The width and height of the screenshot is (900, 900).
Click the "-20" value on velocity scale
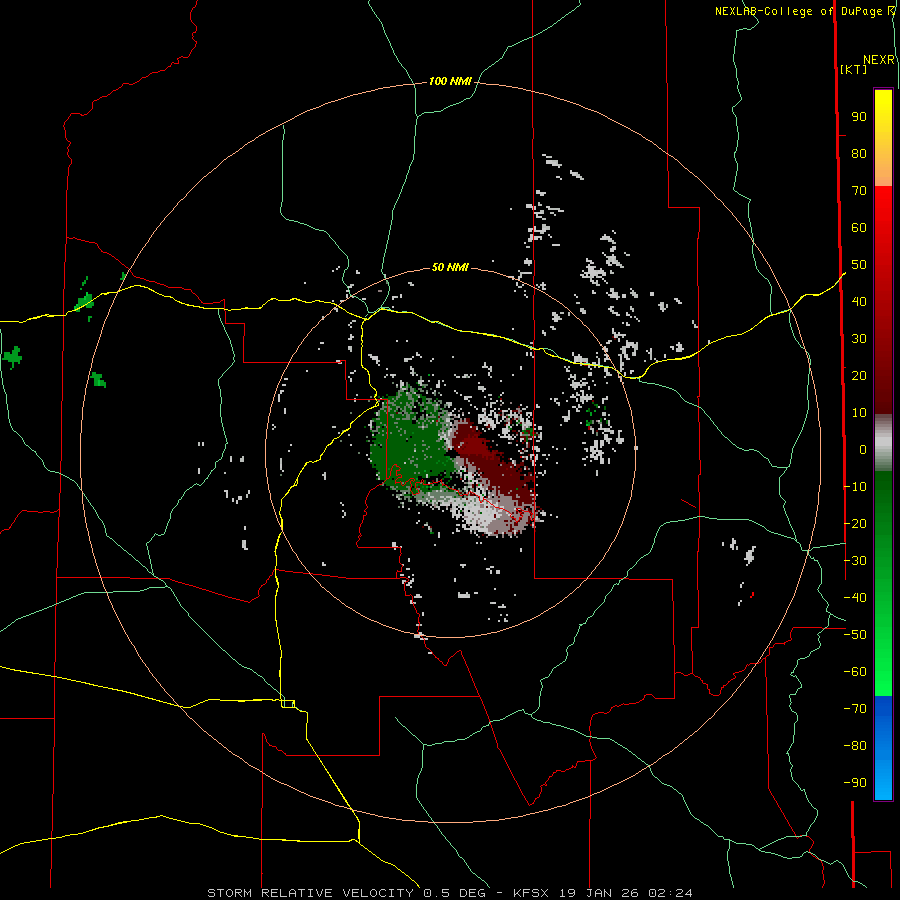(x=855, y=523)
